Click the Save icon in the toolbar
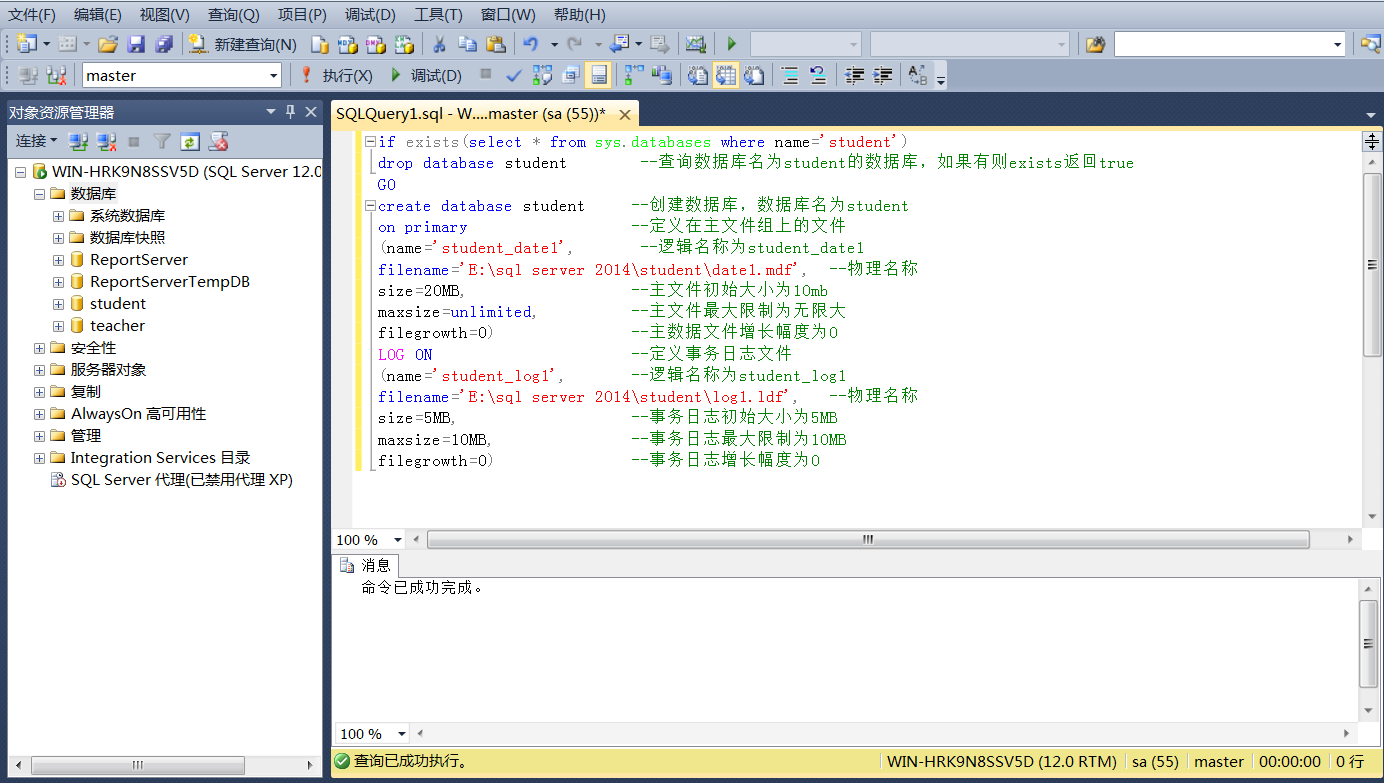 point(137,44)
